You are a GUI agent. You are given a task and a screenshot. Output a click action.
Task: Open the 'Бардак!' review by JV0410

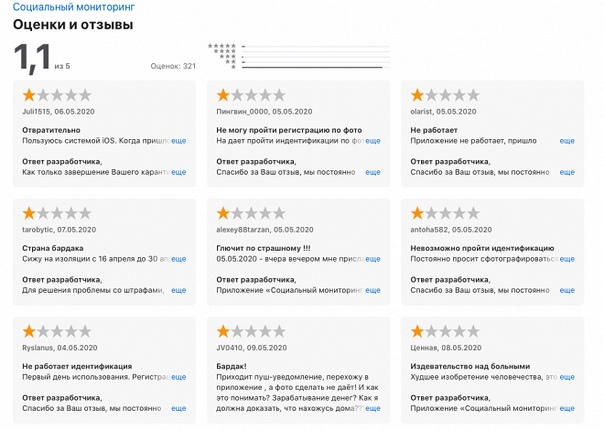(231, 366)
